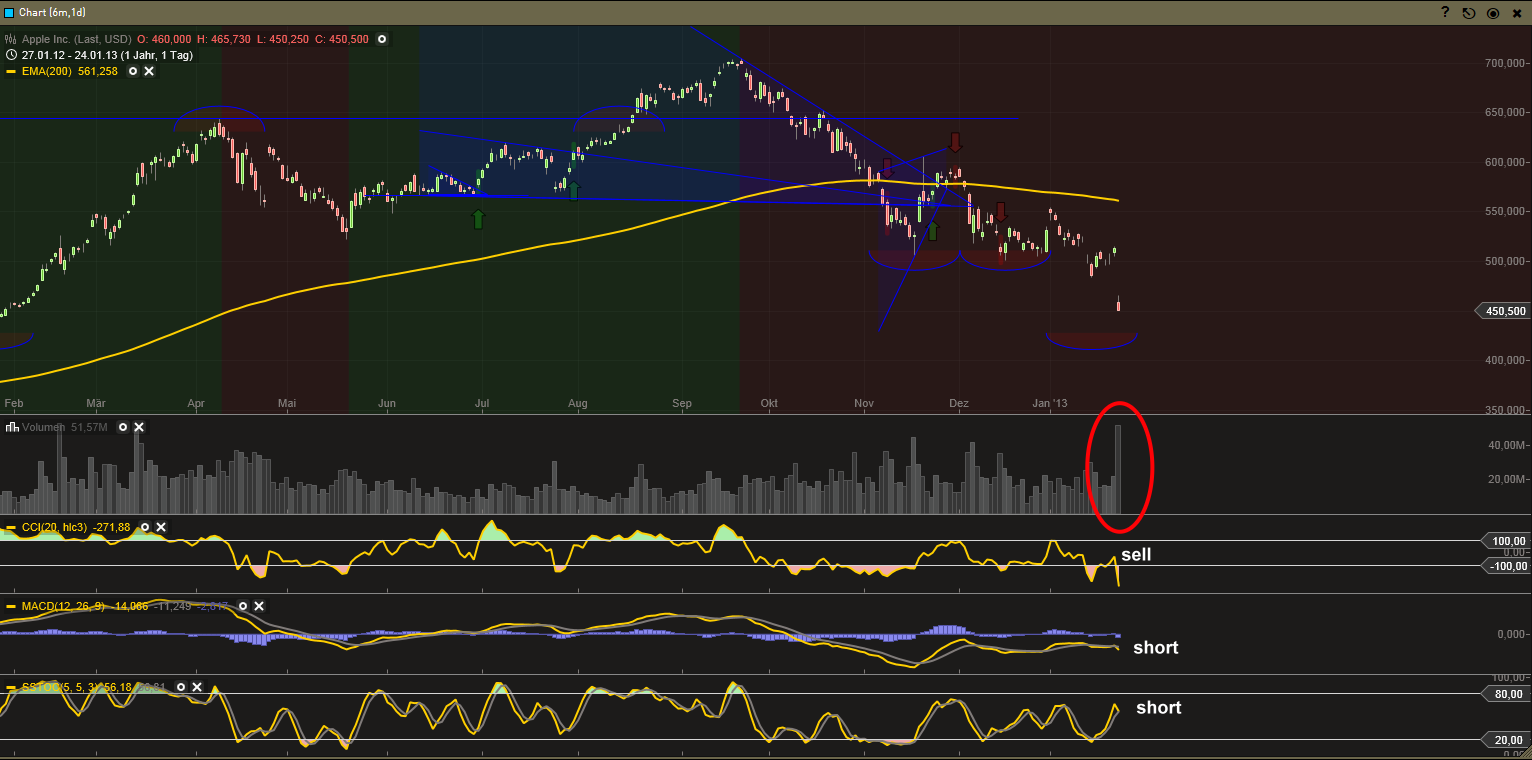Reset the chart with the undo arrow
1532x760 pixels.
1469,13
